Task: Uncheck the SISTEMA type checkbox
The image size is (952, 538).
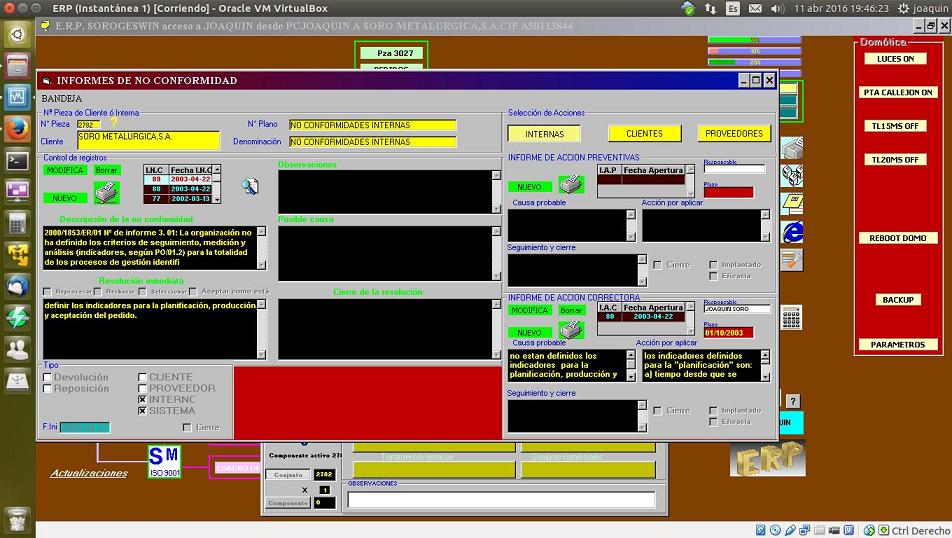Action: click(x=142, y=411)
